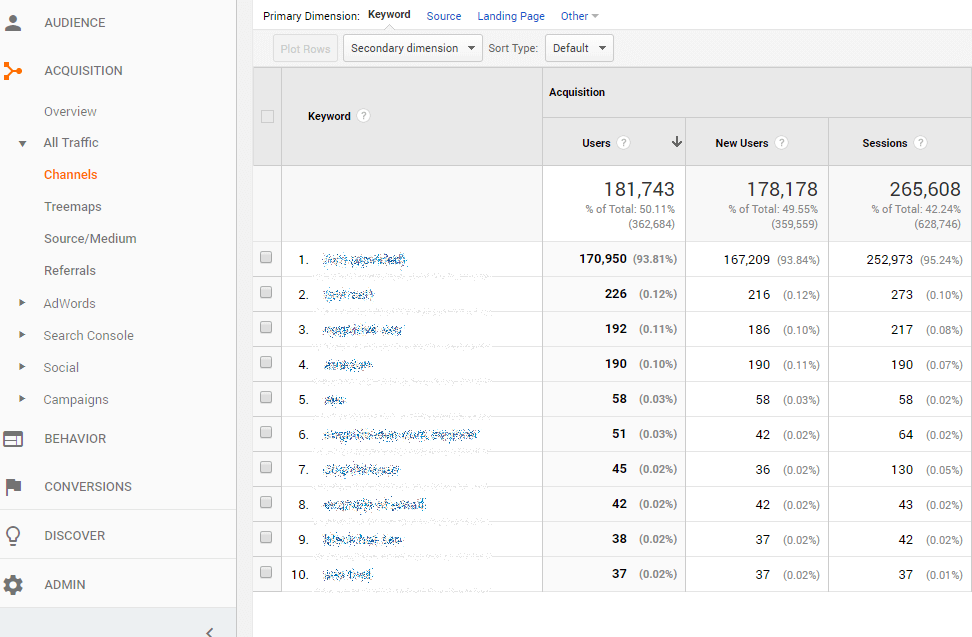Open help tooltip next to Users header
The width and height of the screenshot is (972, 637).
pos(624,143)
